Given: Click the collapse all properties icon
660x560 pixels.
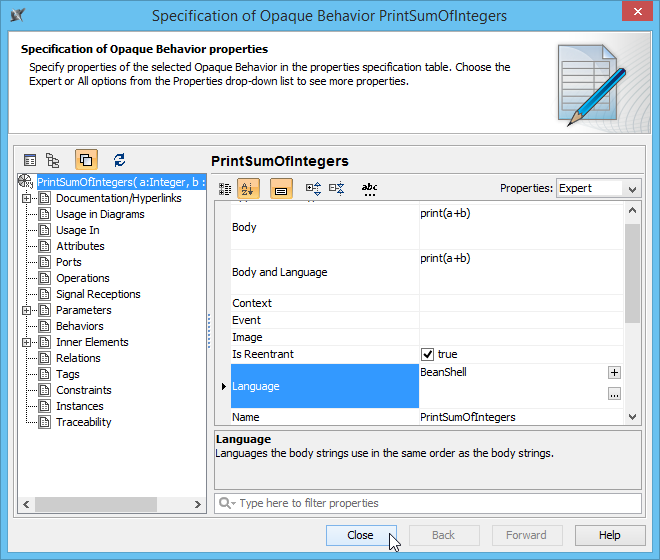Looking at the screenshot, I should (x=337, y=188).
